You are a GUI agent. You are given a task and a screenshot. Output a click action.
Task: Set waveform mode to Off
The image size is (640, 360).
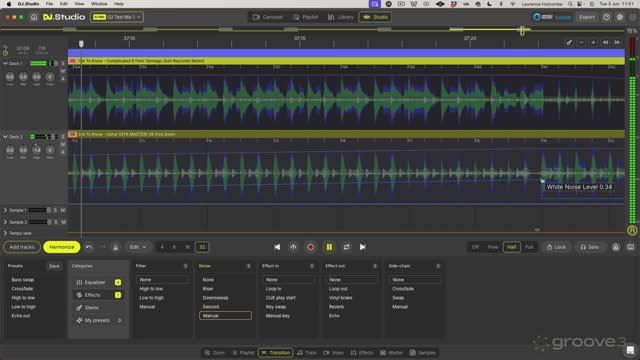pyautogui.click(x=476, y=247)
